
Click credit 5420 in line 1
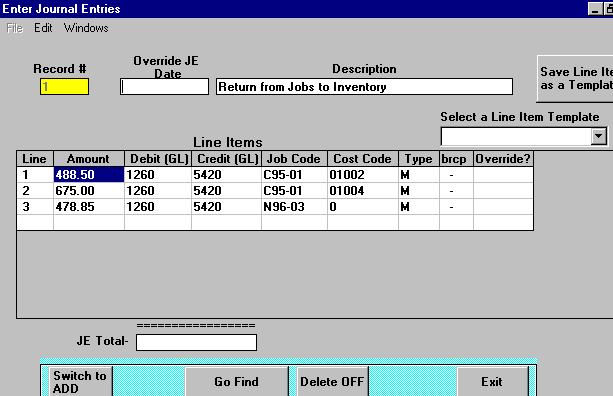click(227, 175)
